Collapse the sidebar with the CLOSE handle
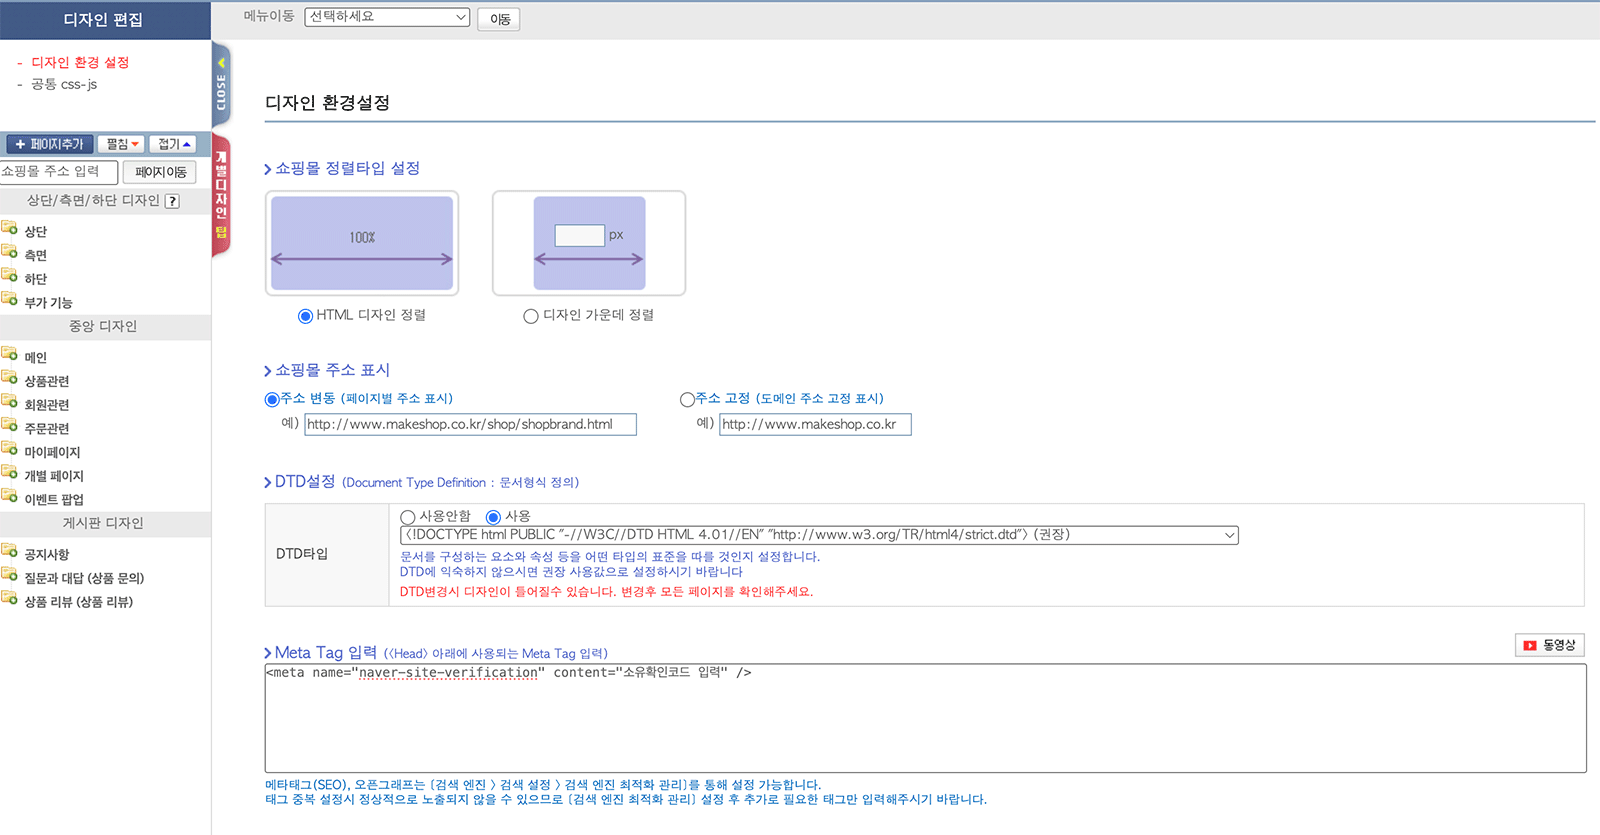This screenshot has width=1600, height=835. pos(221,85)
